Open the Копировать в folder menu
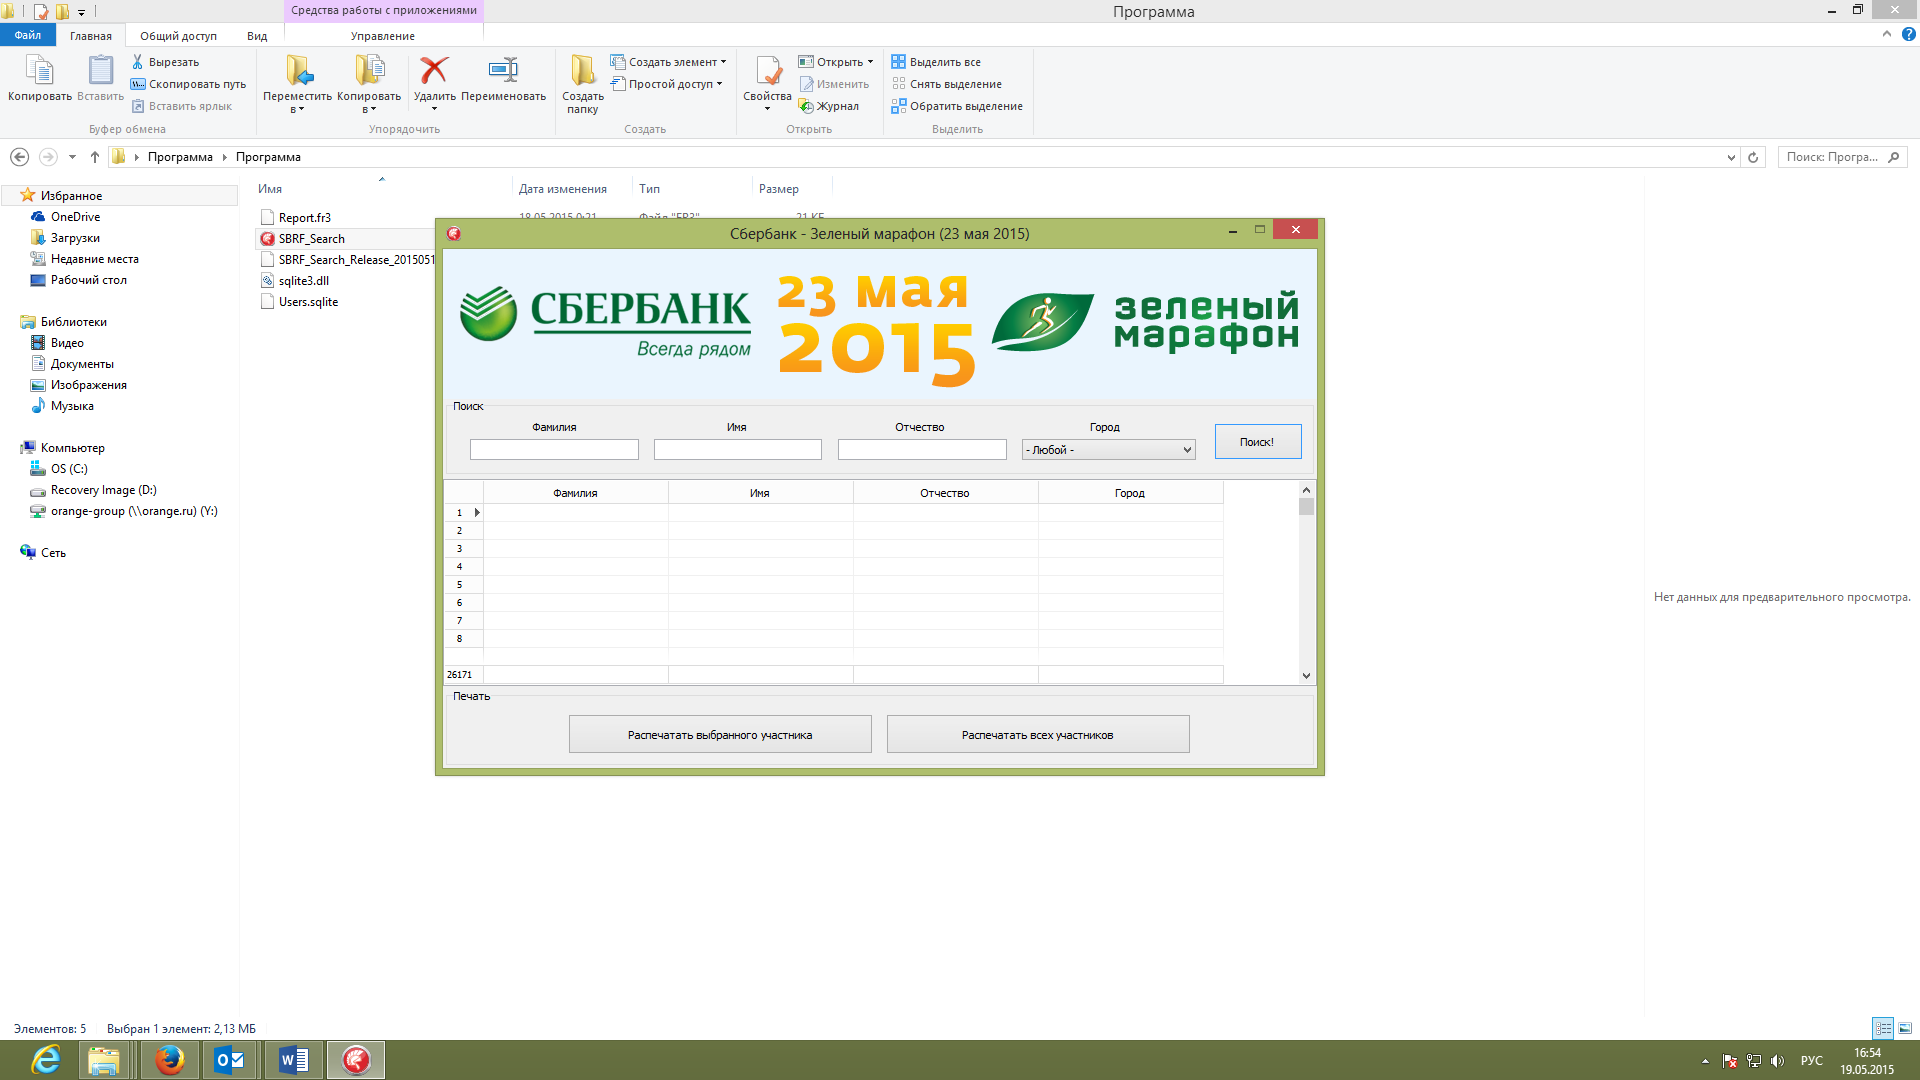Viewport: 1920px width, 1080px height. click(x=369, y=84)
